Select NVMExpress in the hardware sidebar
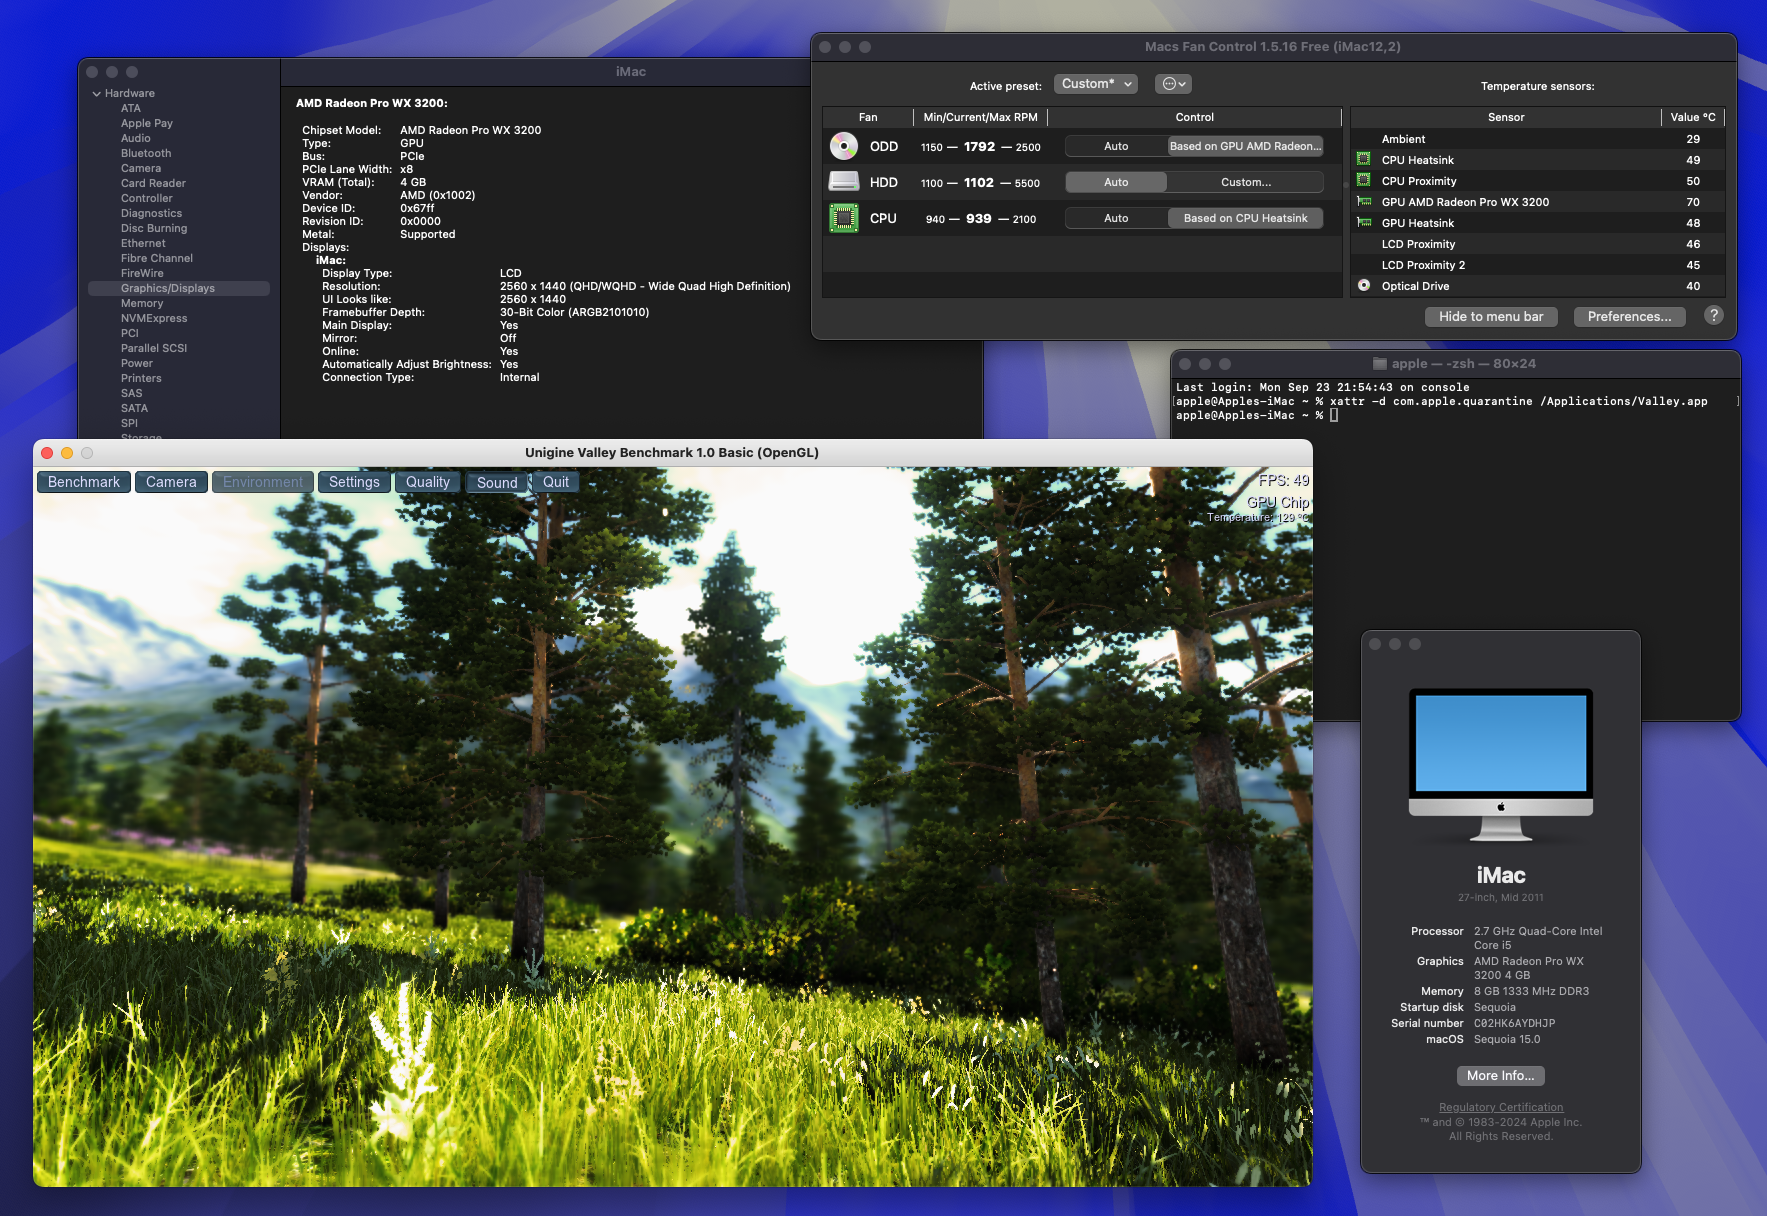This screenshot has height=1216, width=1767. (x=154, y=318)
